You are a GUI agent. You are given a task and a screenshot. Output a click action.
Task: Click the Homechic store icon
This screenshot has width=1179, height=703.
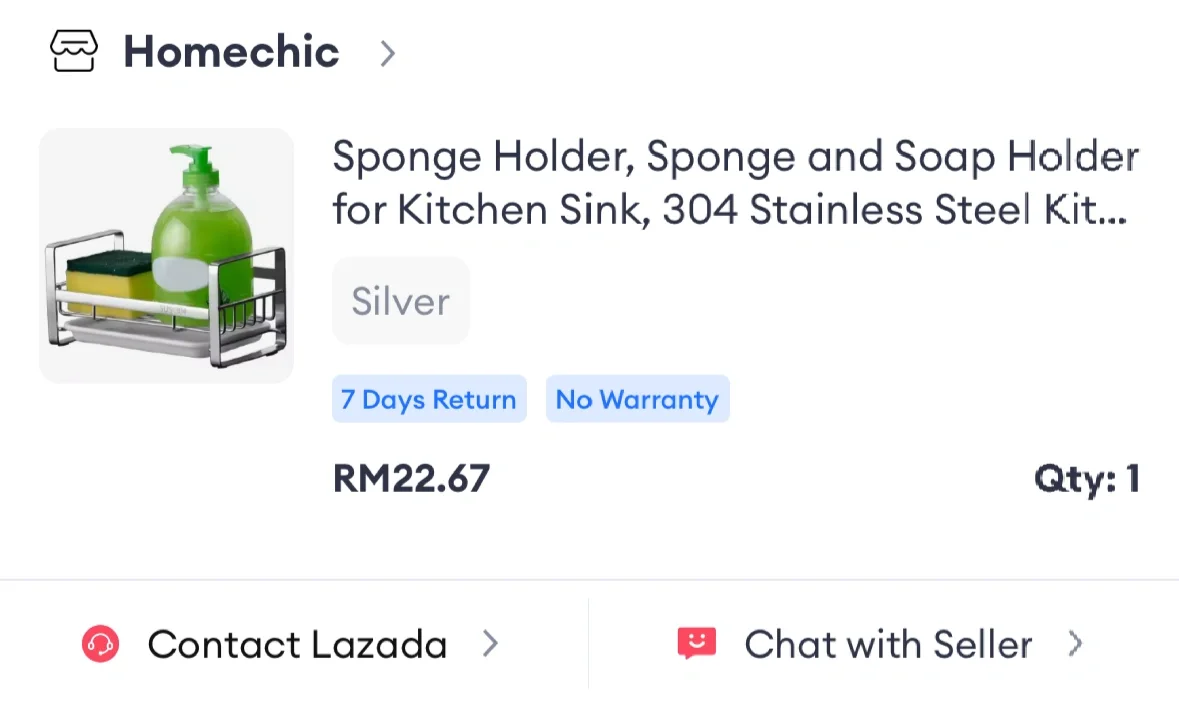pos(74,51)
